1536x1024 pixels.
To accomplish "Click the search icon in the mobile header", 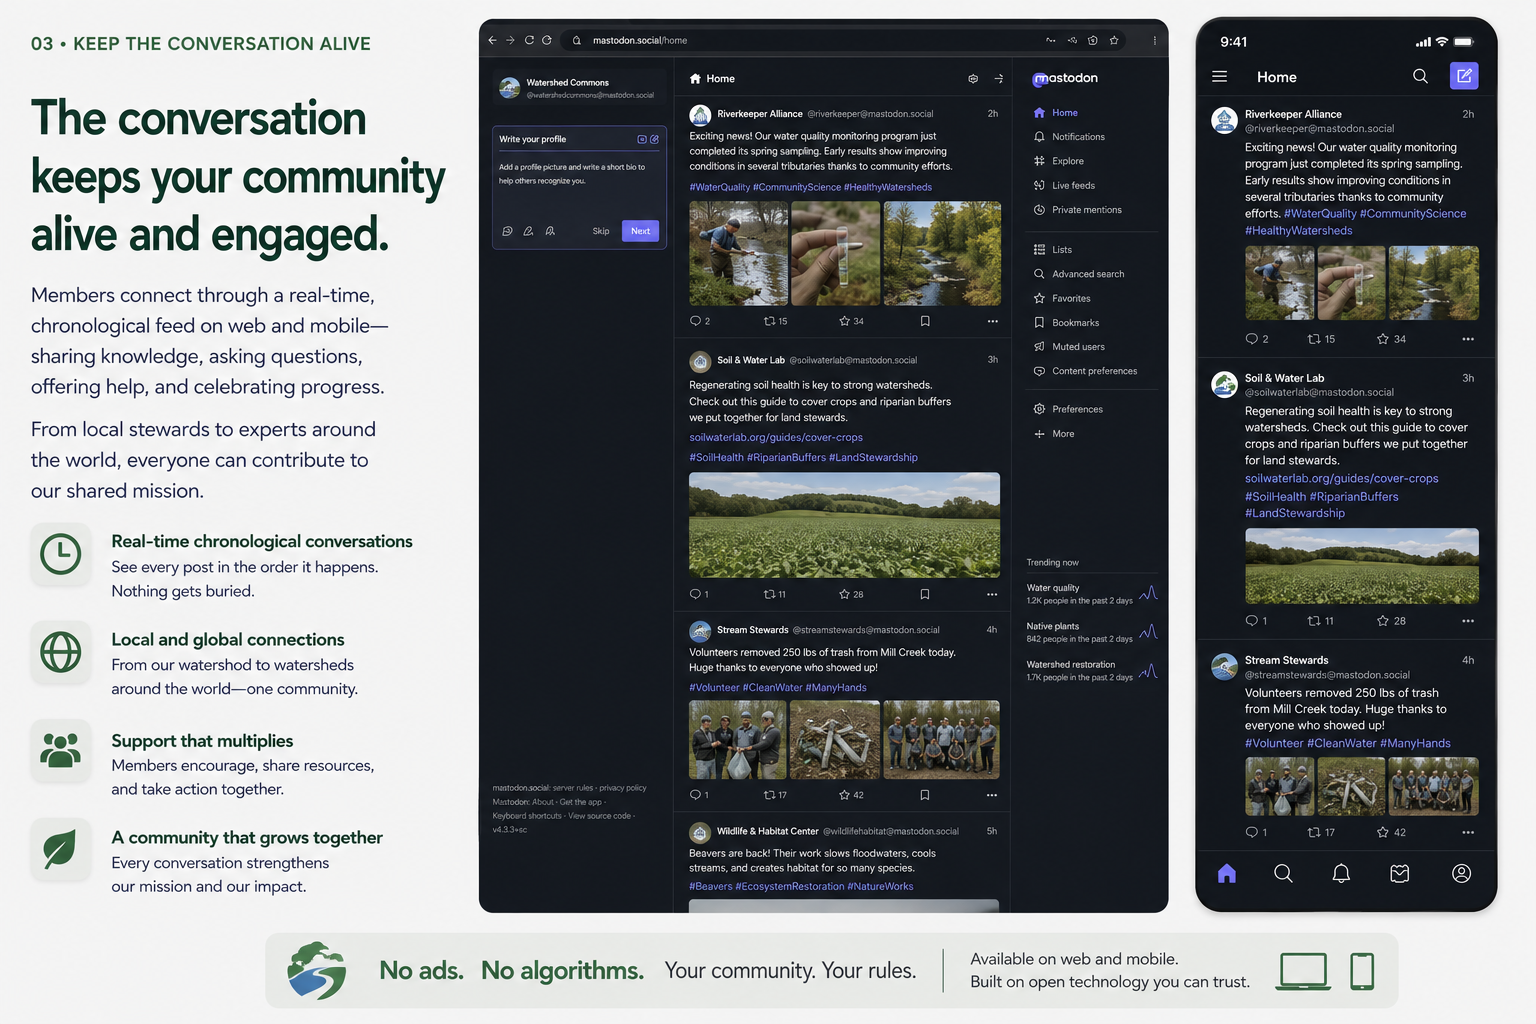I will click(1420, 76).
